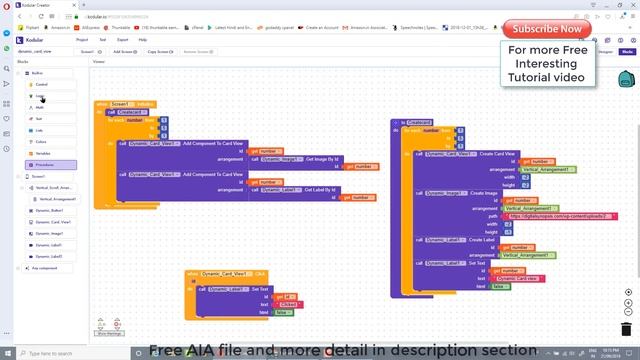
Task: Open the Text blocks drawer
Action: point(51,119)
